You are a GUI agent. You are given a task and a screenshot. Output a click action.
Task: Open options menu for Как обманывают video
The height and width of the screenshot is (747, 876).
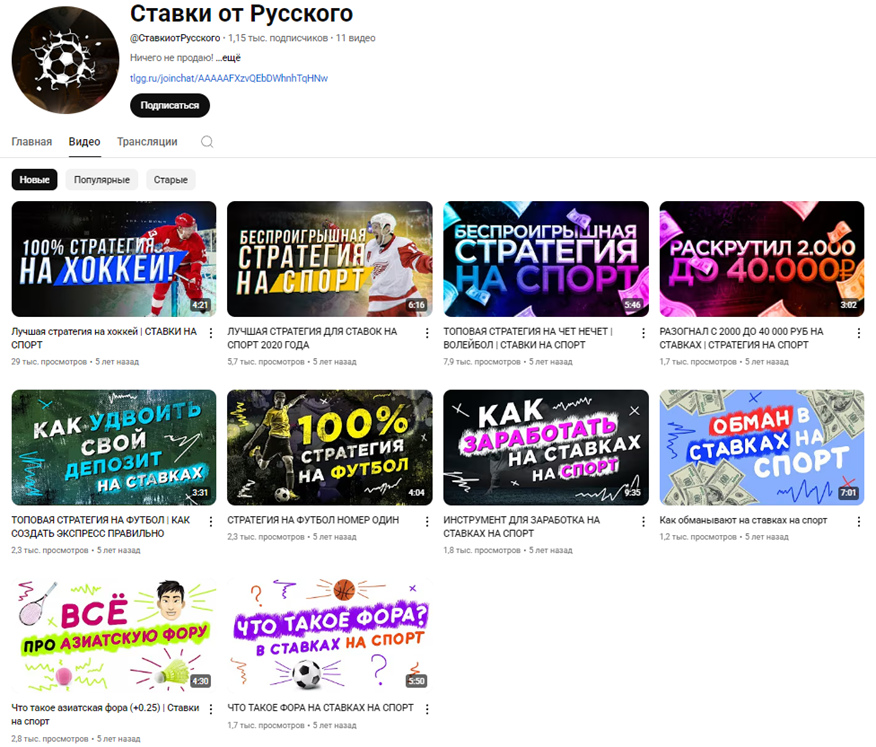point(859,521)
